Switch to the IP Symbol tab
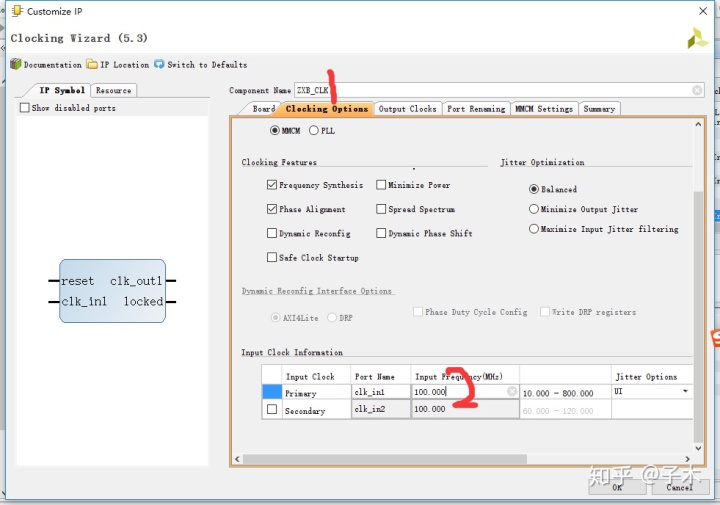 62,90
